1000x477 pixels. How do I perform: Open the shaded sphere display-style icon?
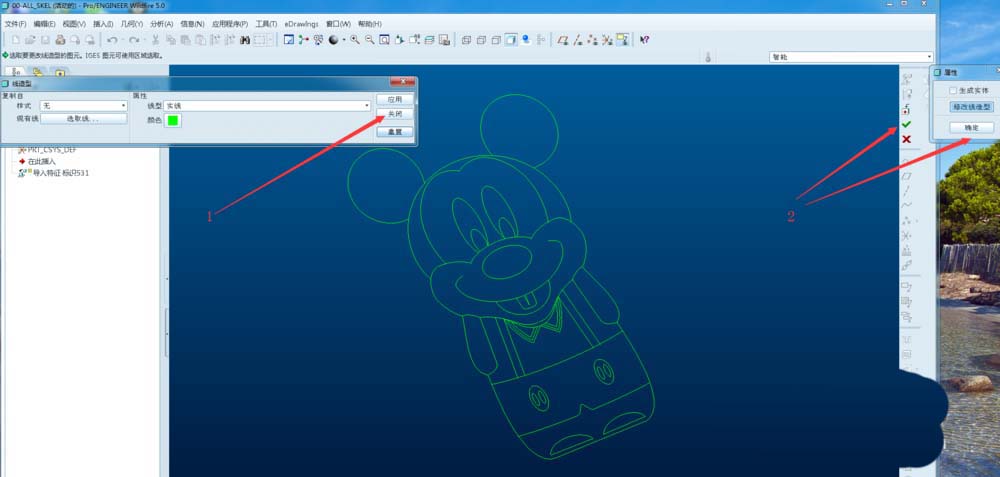333,40
